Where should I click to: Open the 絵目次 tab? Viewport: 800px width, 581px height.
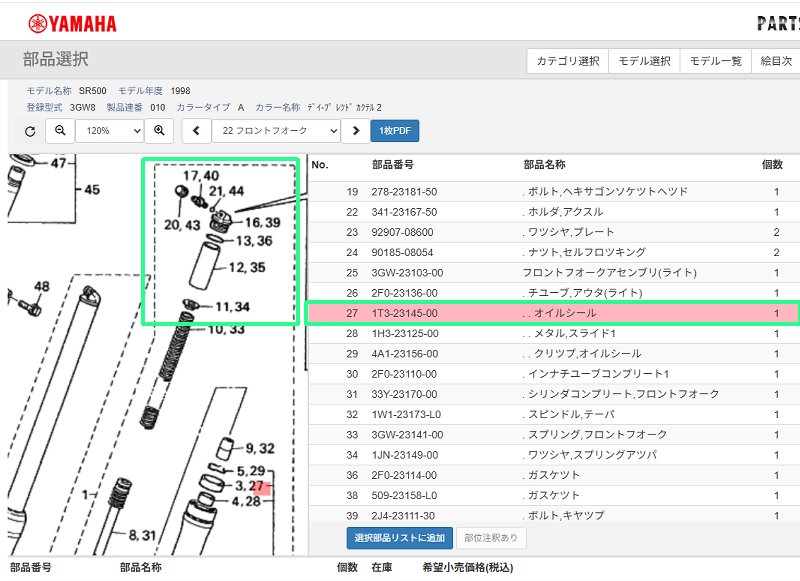(775, 61)
